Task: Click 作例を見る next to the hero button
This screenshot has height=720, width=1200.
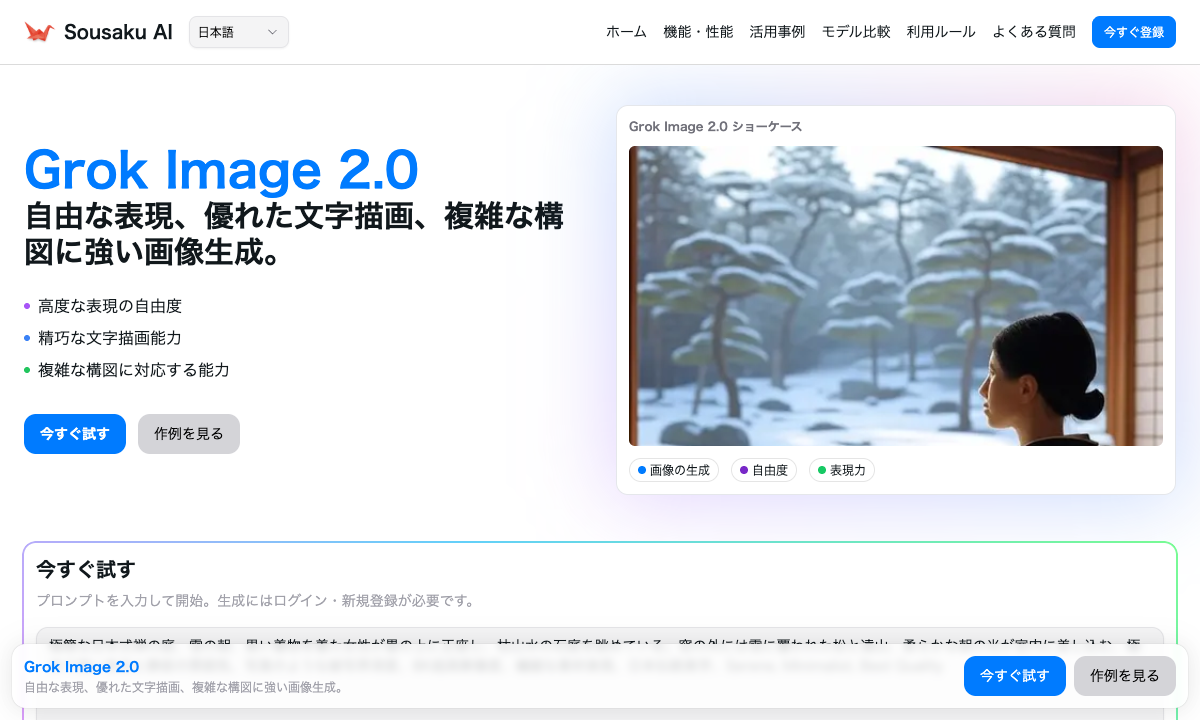Action: coord(188,433)
